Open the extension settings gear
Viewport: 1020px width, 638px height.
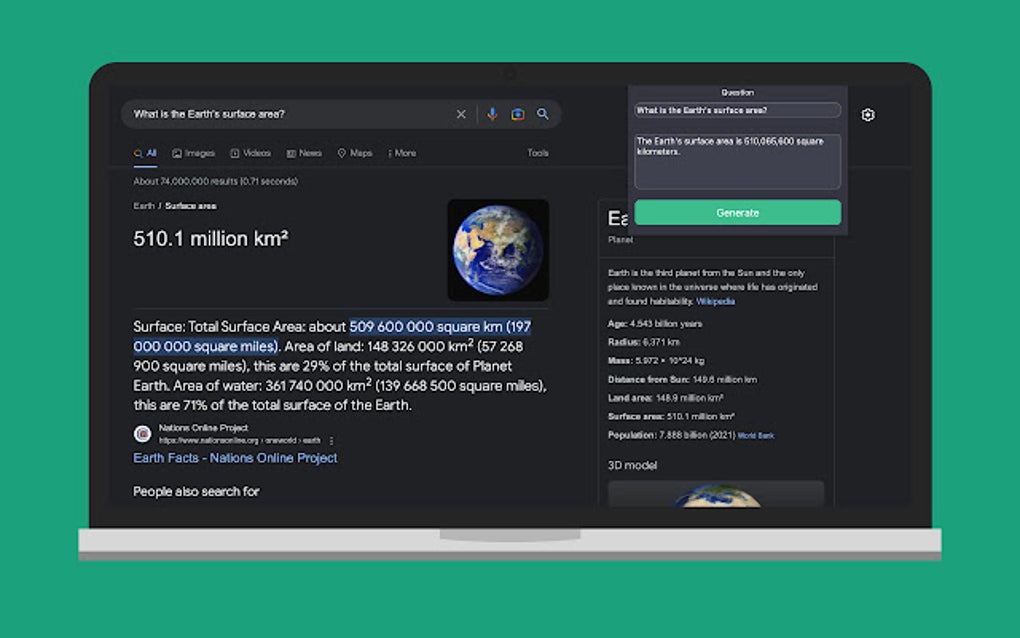pyautogui.click(x=866, y=115)
